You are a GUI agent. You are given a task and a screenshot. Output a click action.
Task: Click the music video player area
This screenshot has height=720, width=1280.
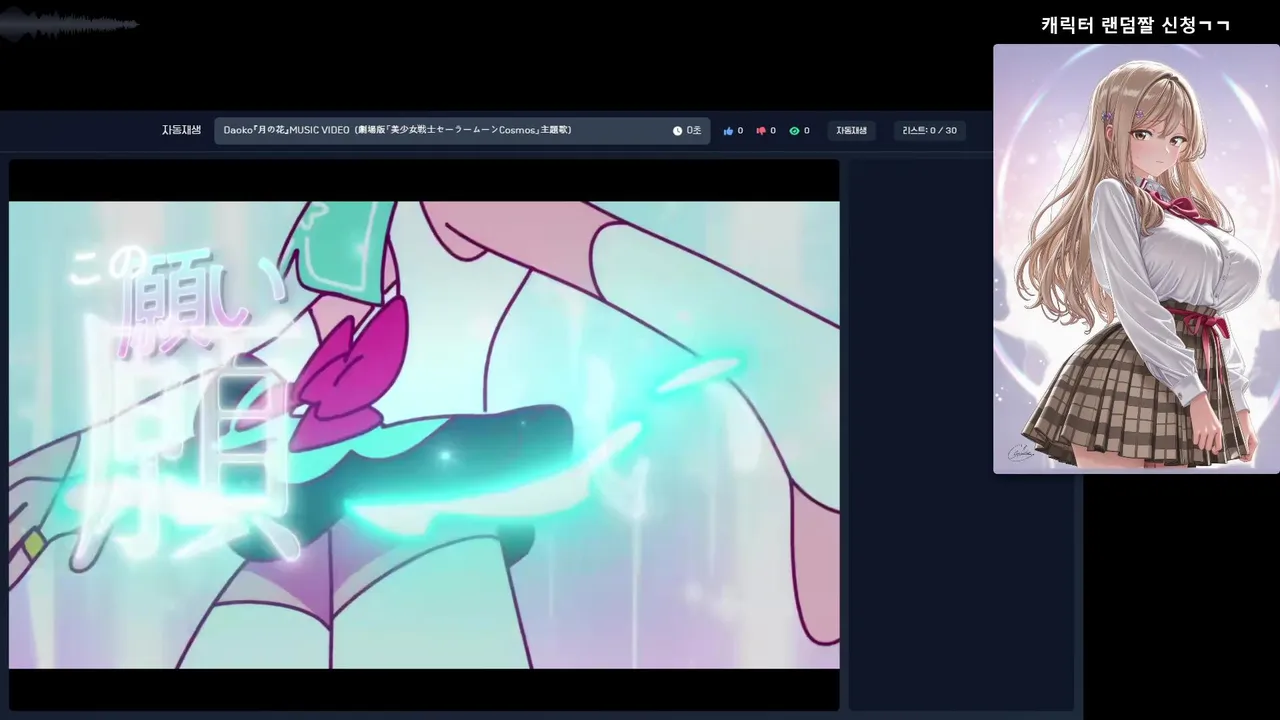click(x=424, y=435)
